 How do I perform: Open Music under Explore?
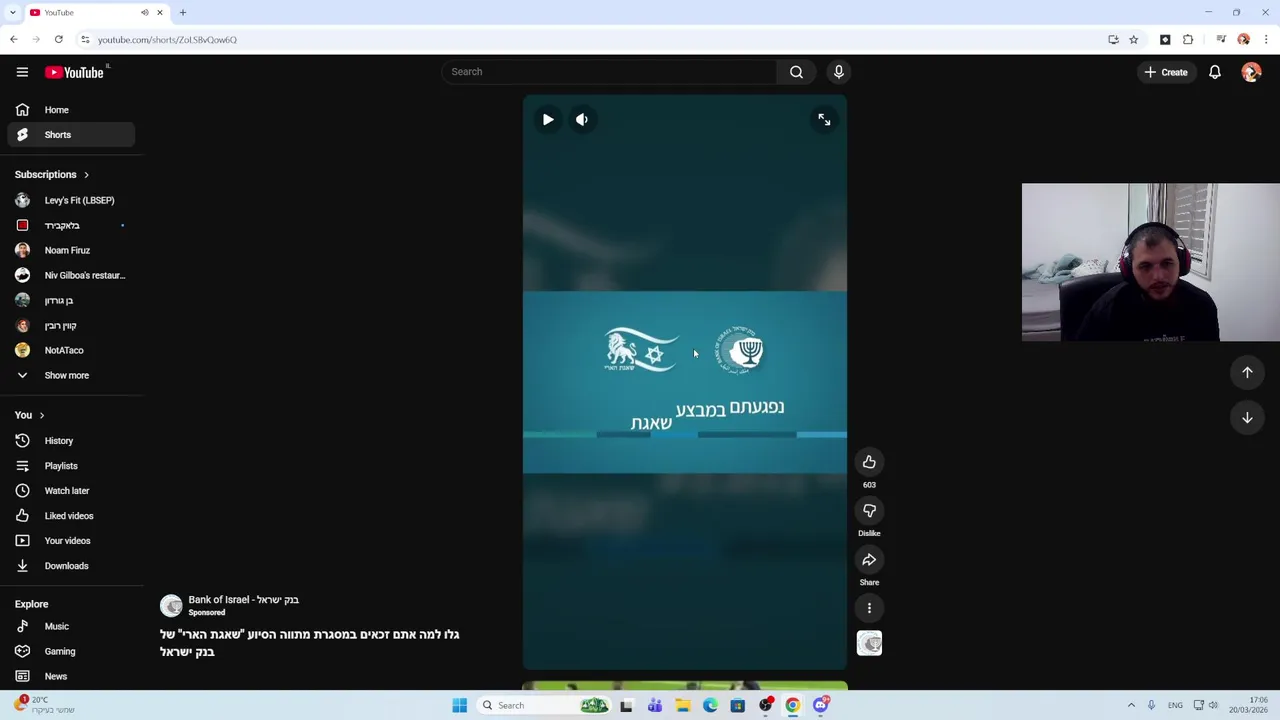point(70,626)
